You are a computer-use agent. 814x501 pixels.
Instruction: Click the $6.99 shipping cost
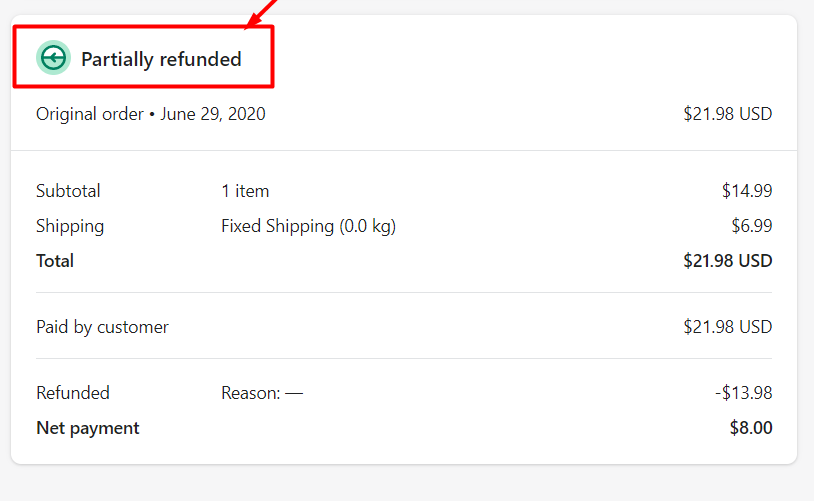[x=751, y=226]
